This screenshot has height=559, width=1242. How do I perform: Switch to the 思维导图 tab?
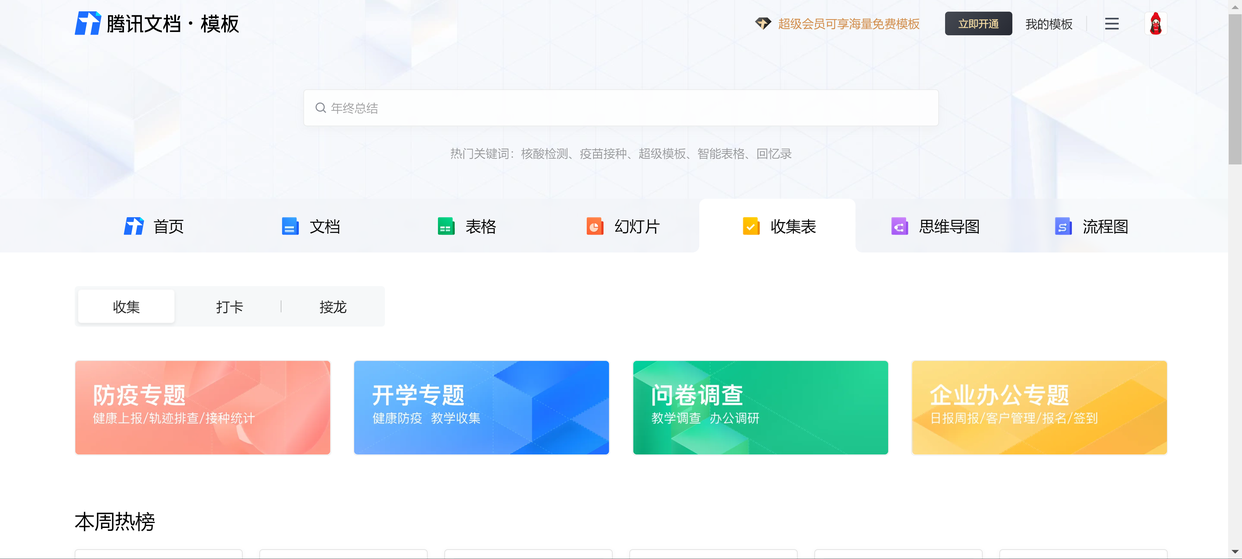pos(934,226)
